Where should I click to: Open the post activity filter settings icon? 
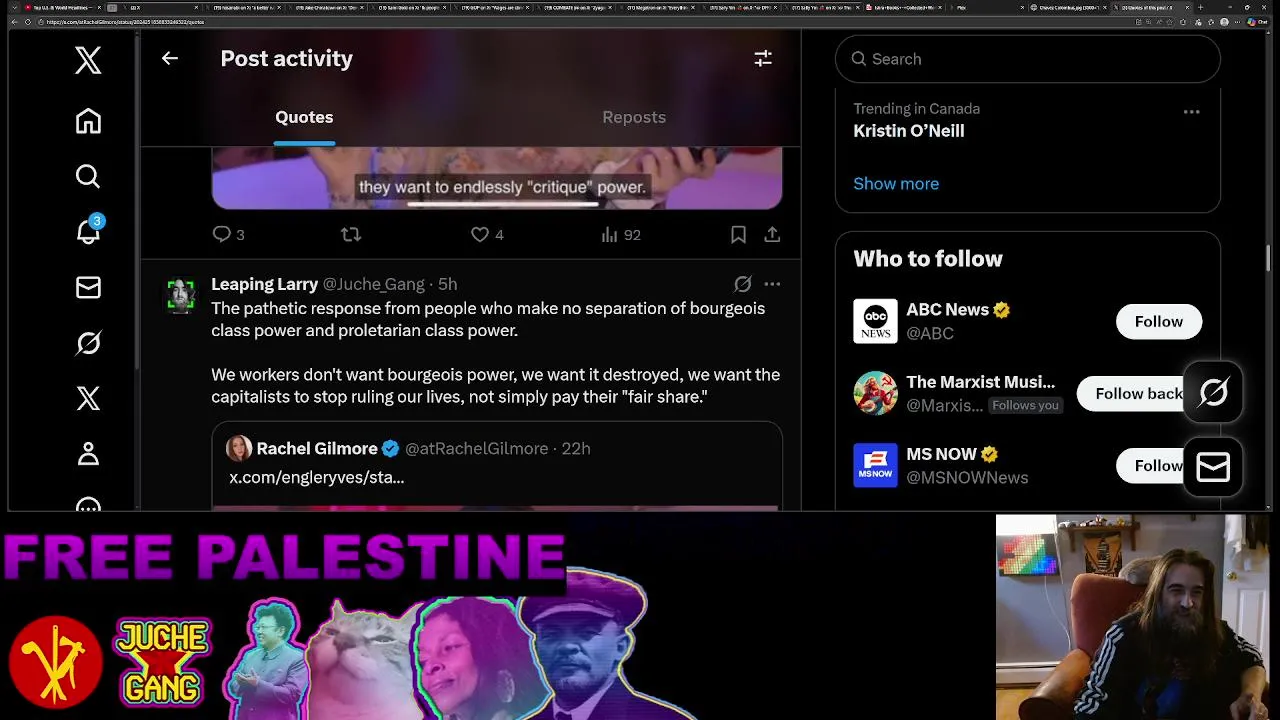pyautogui.click(x=763, y=59)
